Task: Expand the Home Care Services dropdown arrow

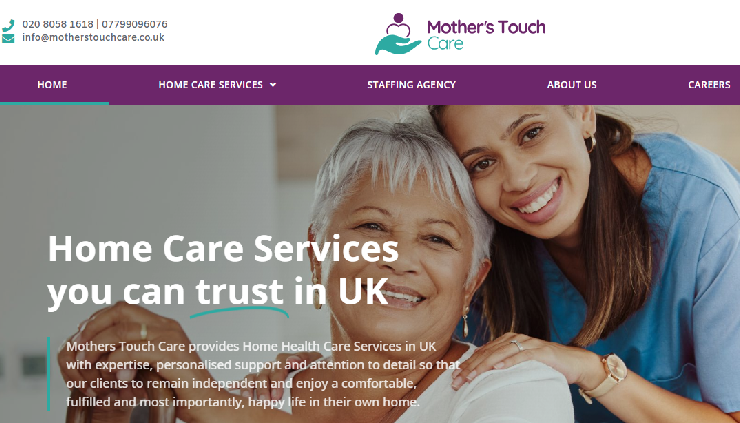Action: point(273,85)
